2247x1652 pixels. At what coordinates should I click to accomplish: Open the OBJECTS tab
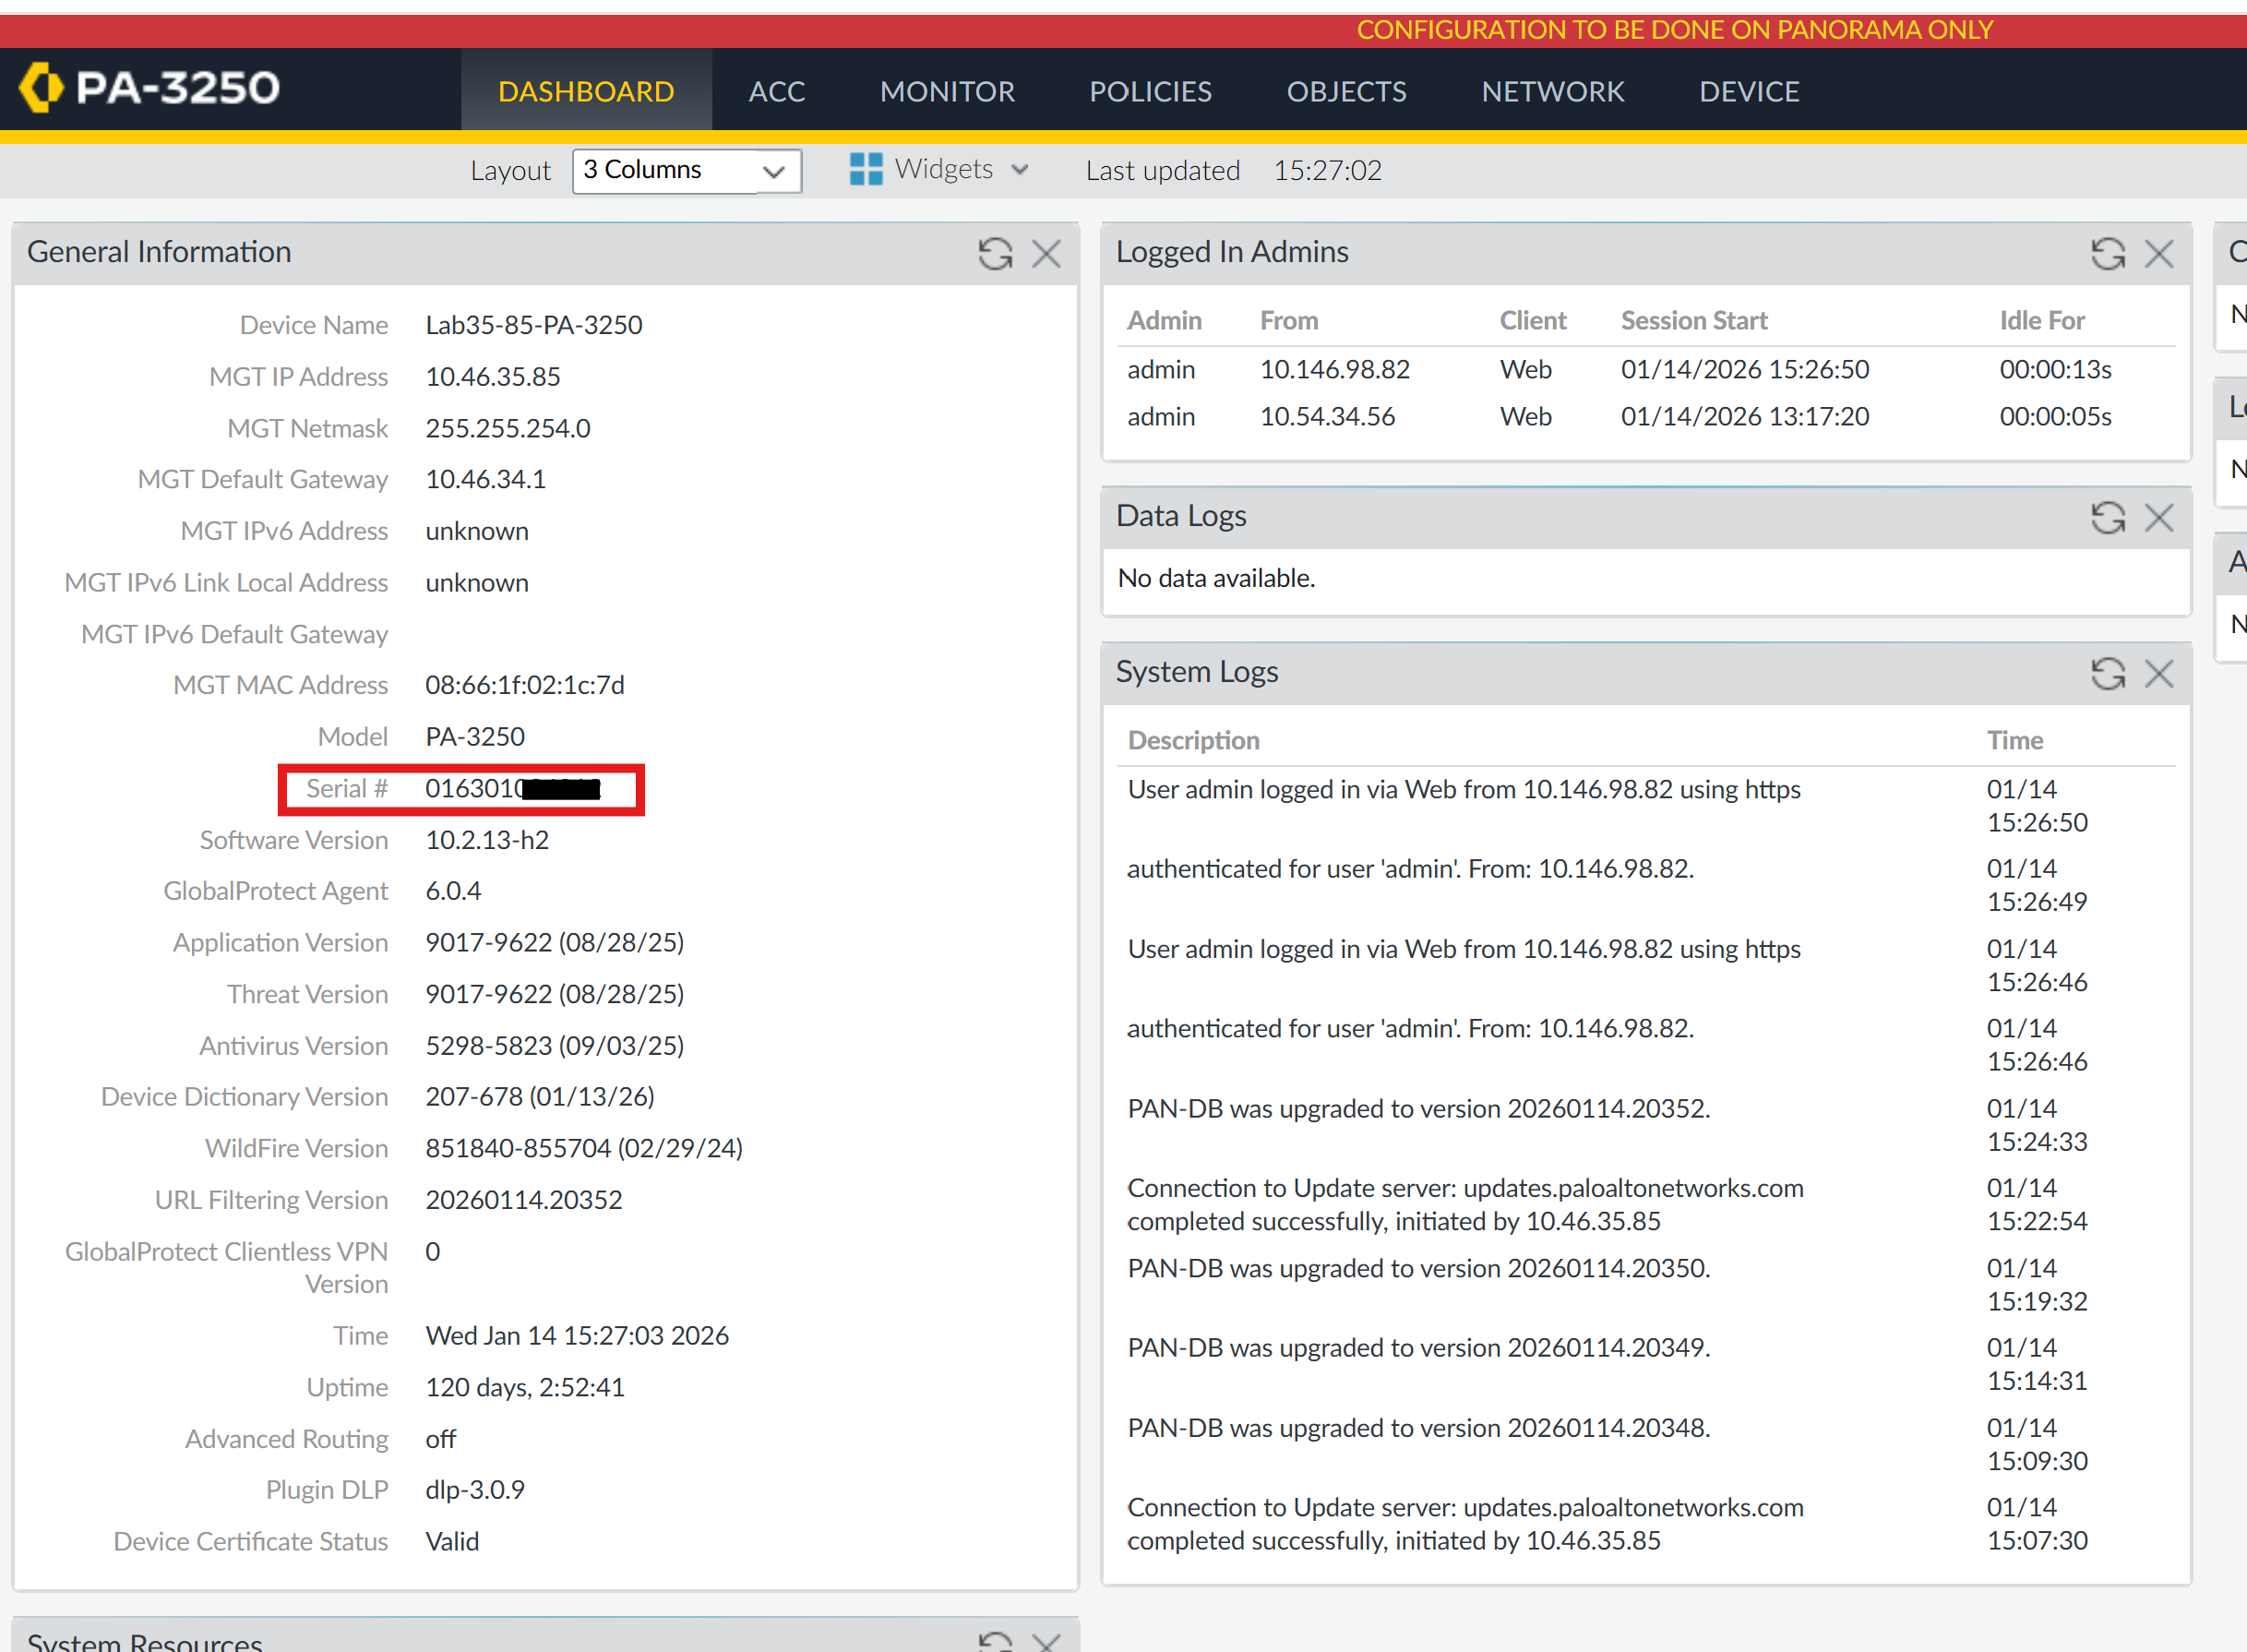pyautogui.click(x=1346, y=92)
